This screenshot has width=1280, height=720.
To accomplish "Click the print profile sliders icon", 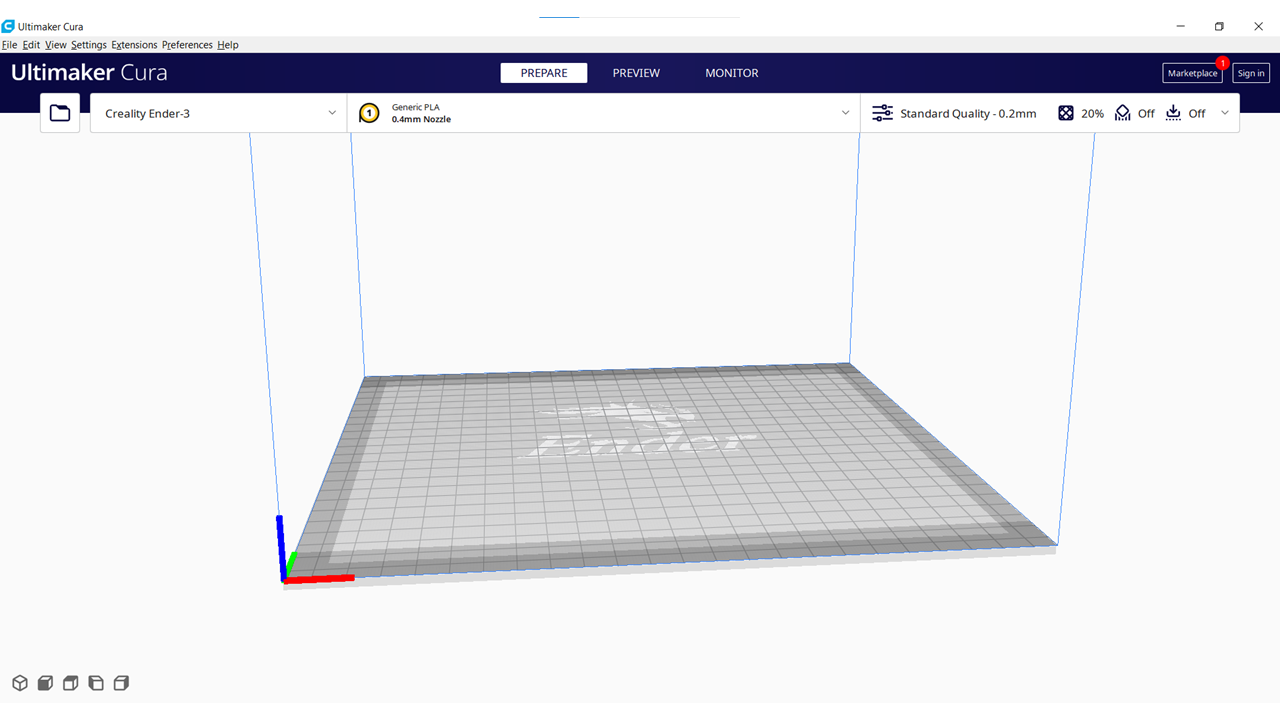I will (x=882, y=113).
